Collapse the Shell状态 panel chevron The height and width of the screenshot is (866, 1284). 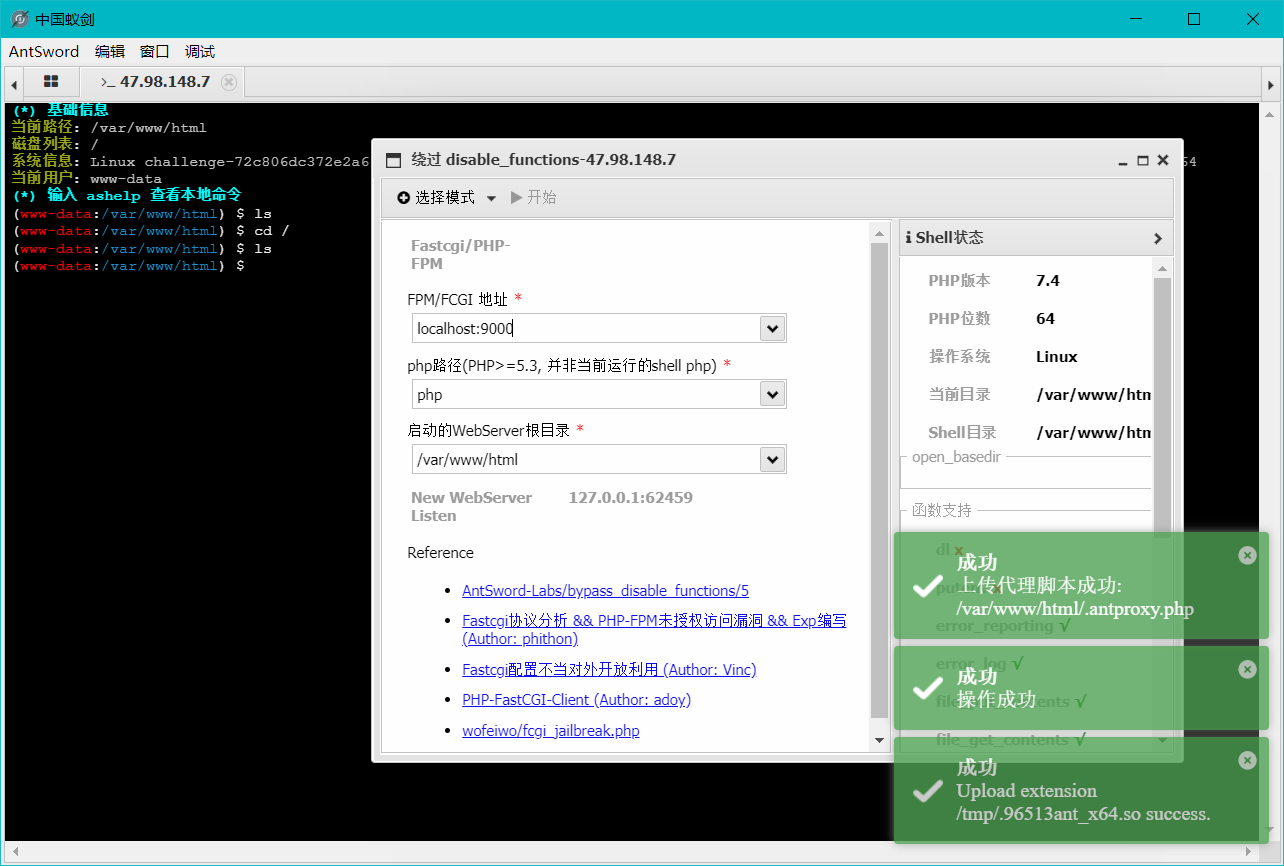coord(1158,238)
